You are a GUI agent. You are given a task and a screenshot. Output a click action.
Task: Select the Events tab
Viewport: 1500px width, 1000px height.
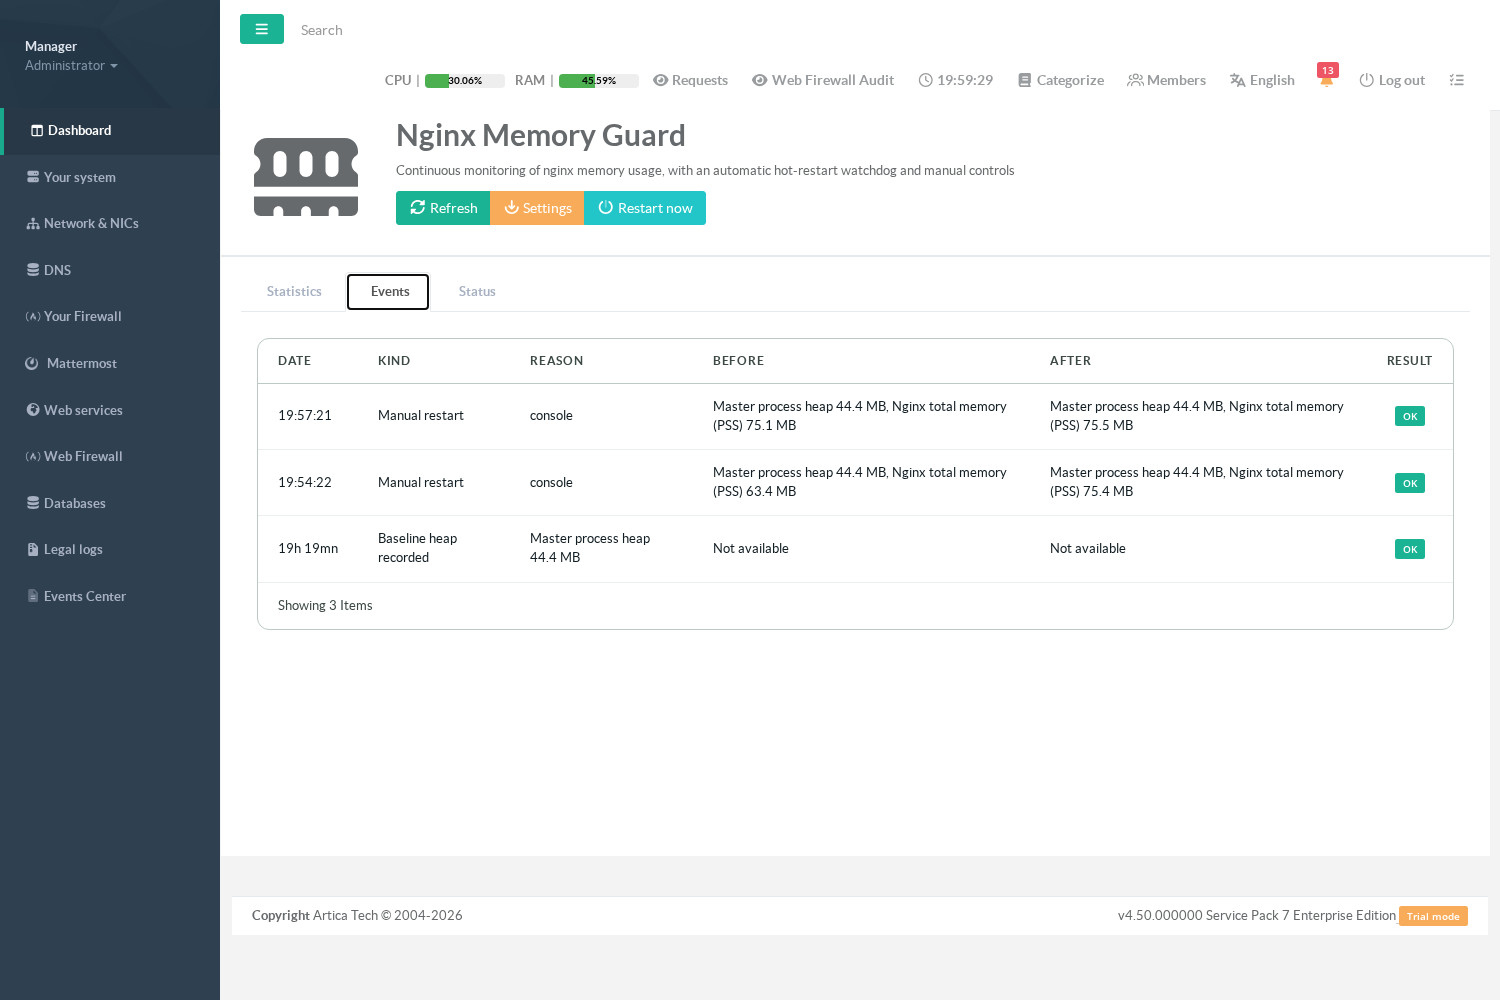tap(388, 292)
